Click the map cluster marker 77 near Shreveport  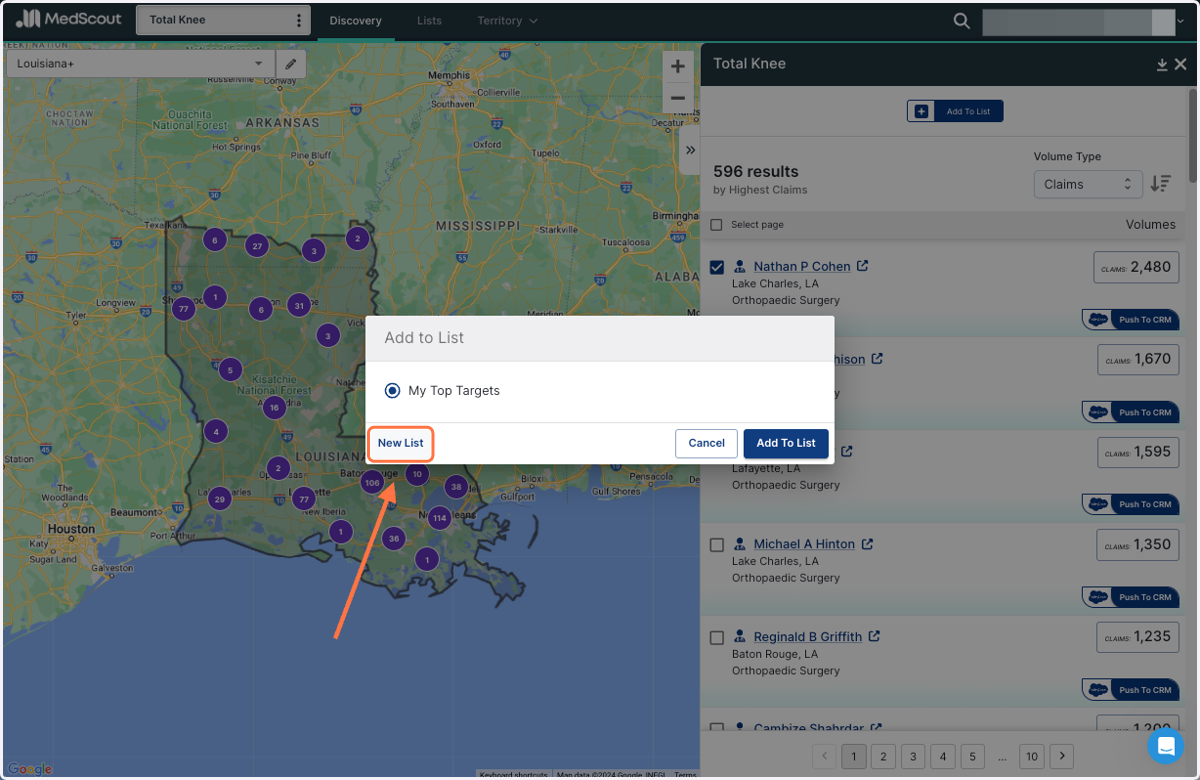click(x=183, y=309)
